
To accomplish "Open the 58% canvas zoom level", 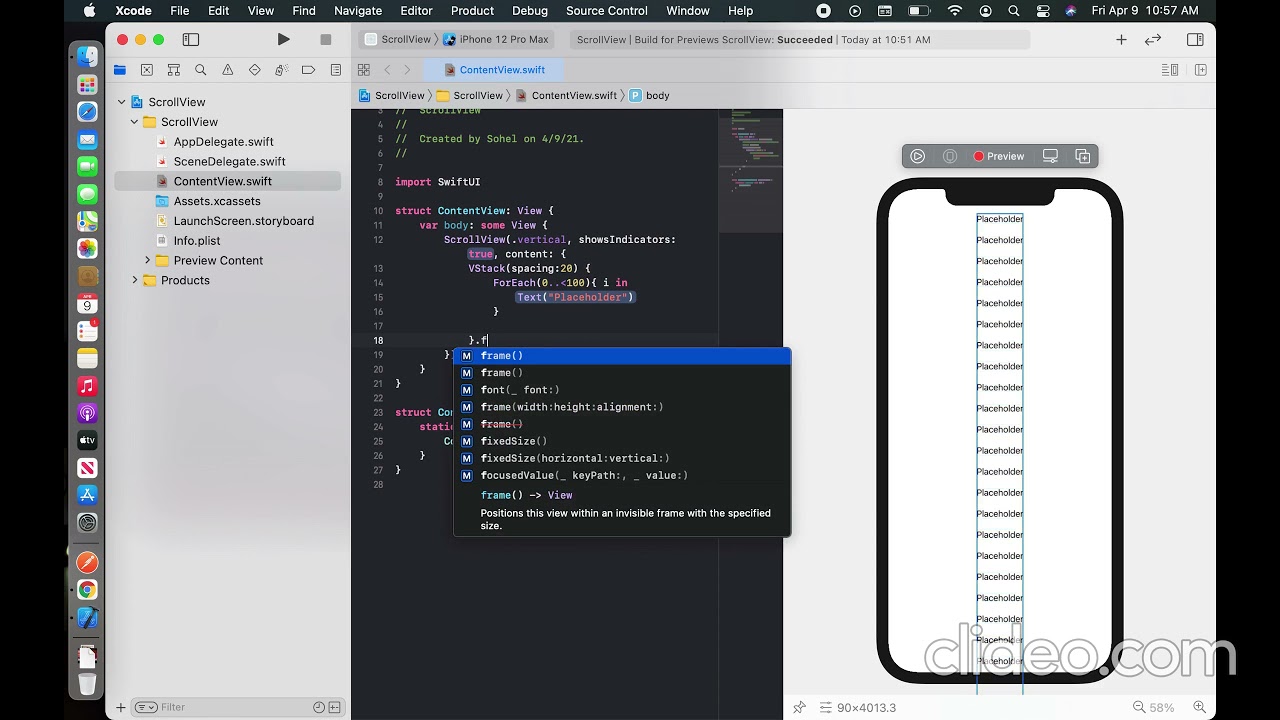I will click(1162, 707).
